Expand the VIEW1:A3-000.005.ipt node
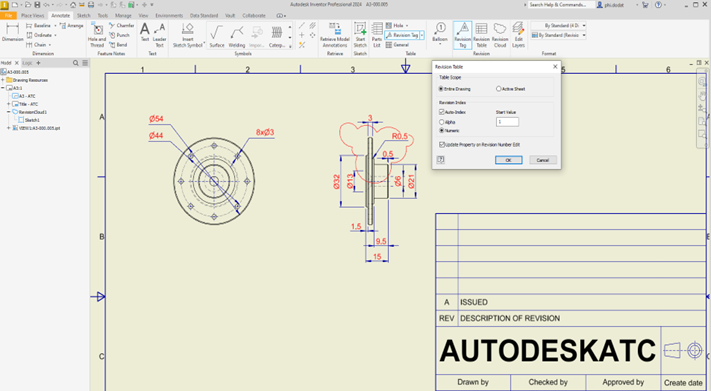The height and width of the screenshot is (391, 711). [x=9, y=128]
